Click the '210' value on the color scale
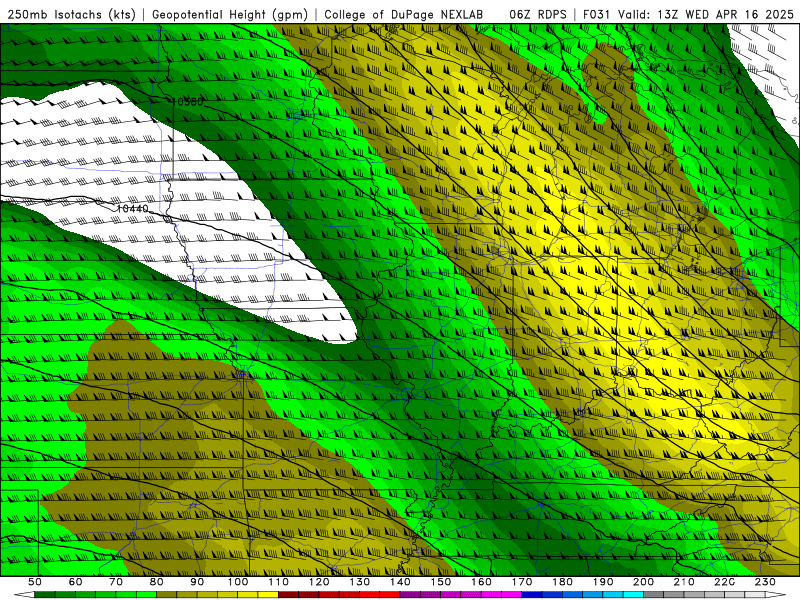The image size is (800, 600). 684,582
